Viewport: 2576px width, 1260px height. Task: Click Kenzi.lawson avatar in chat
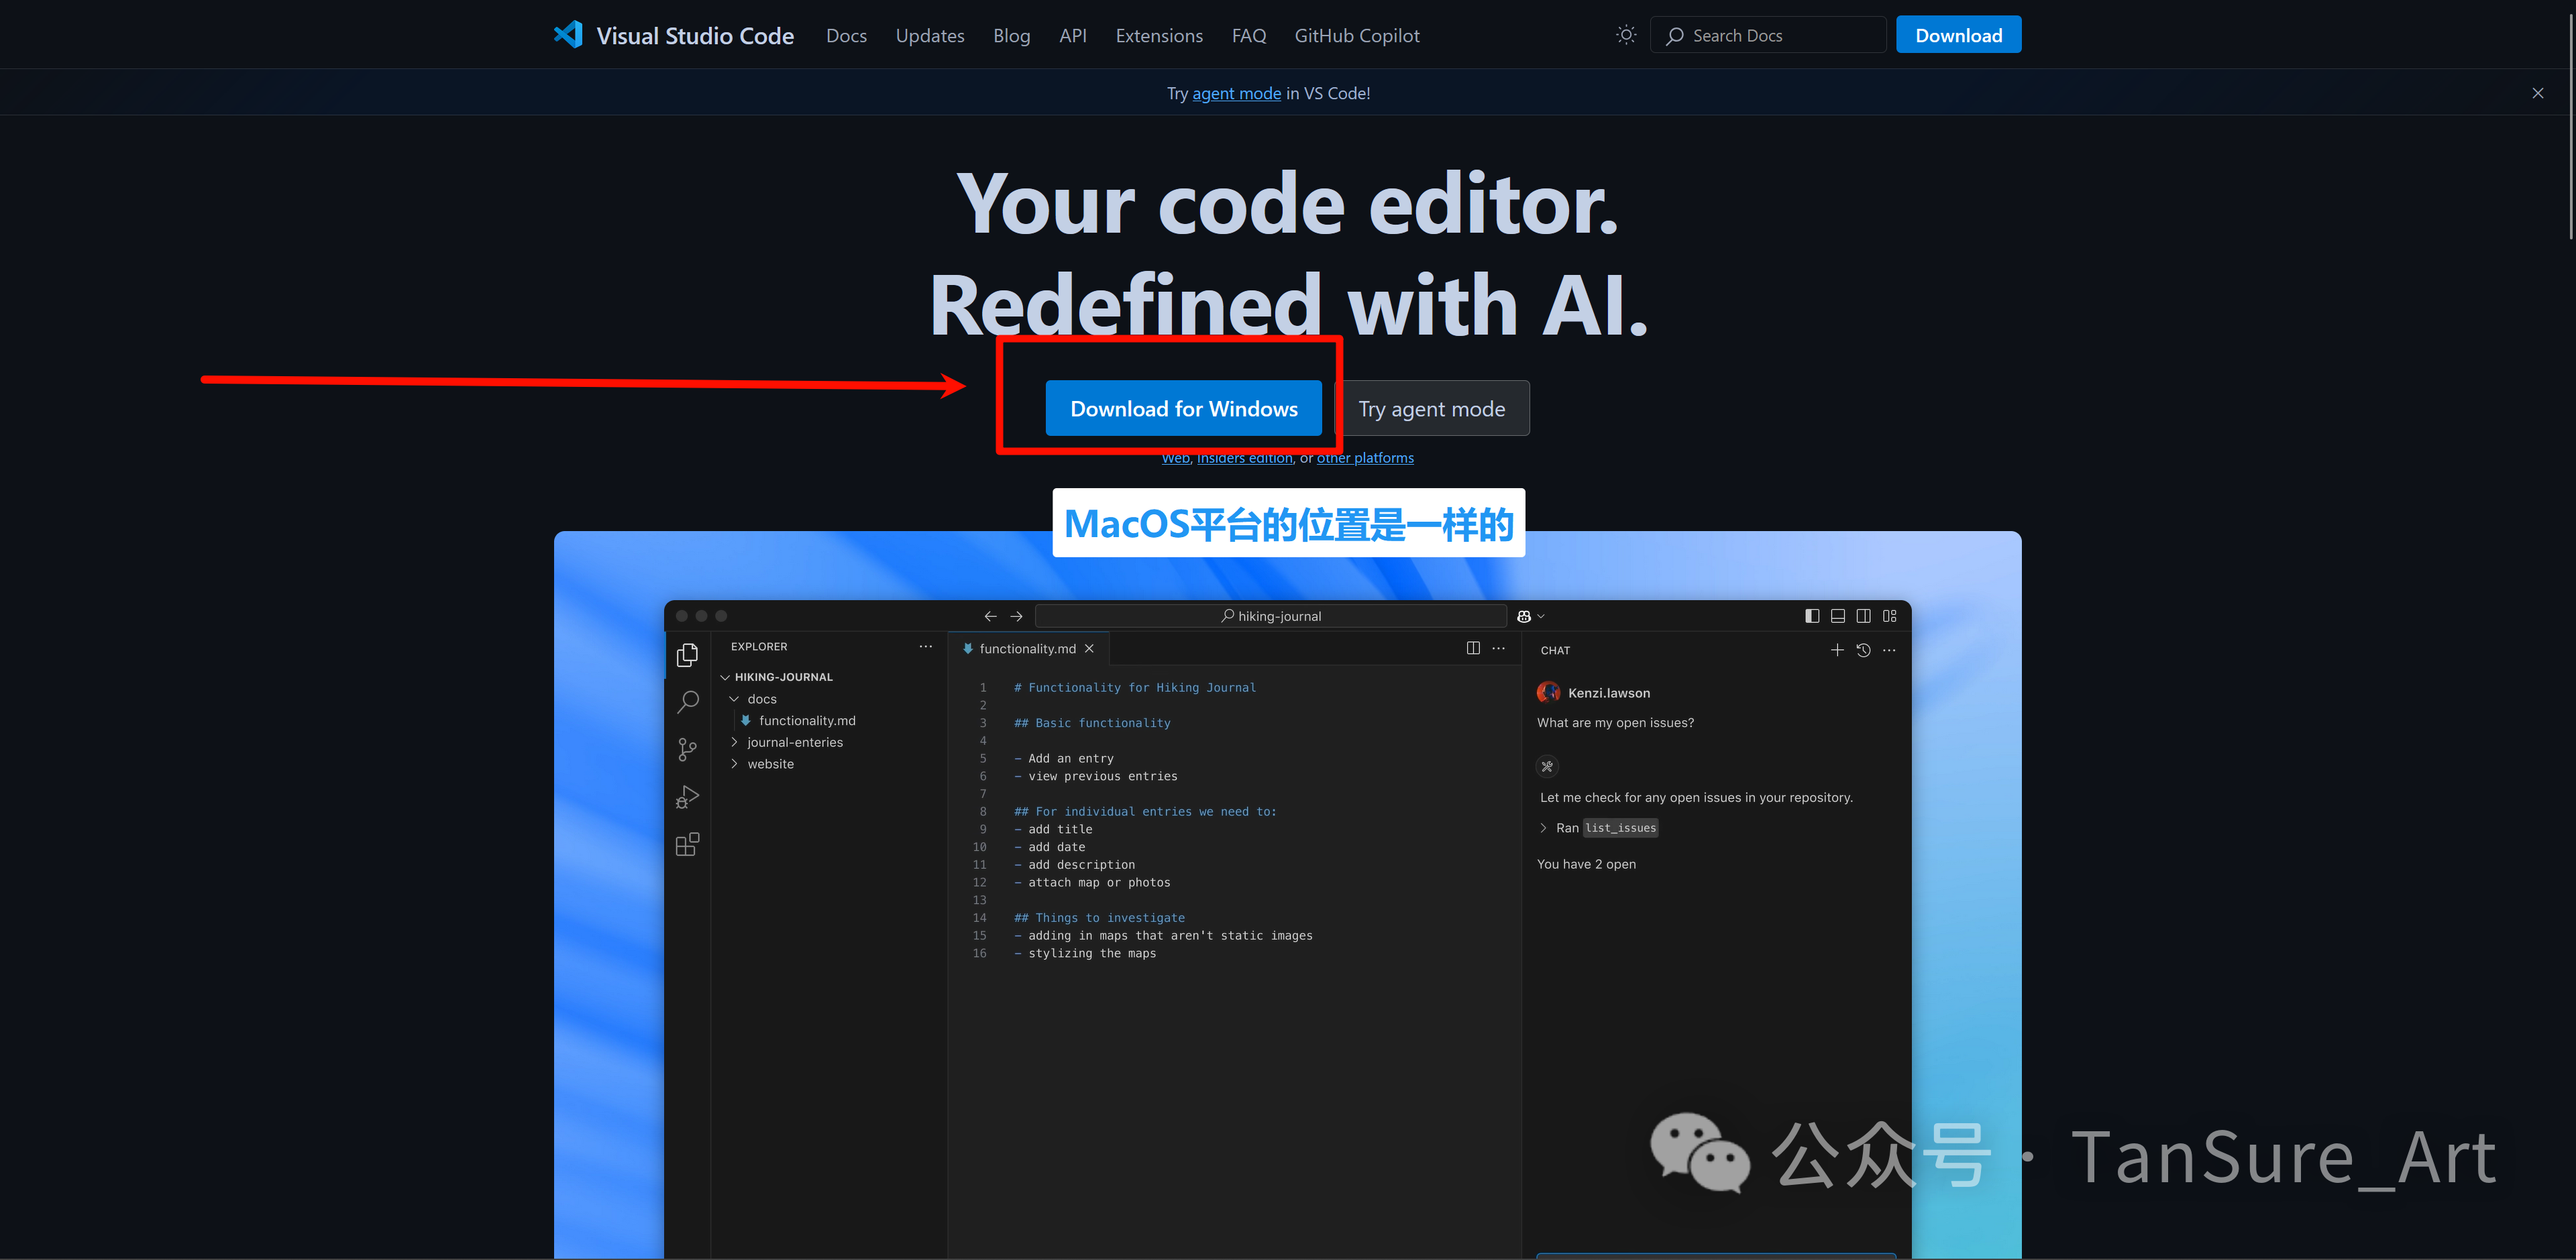click(1548, 692)
